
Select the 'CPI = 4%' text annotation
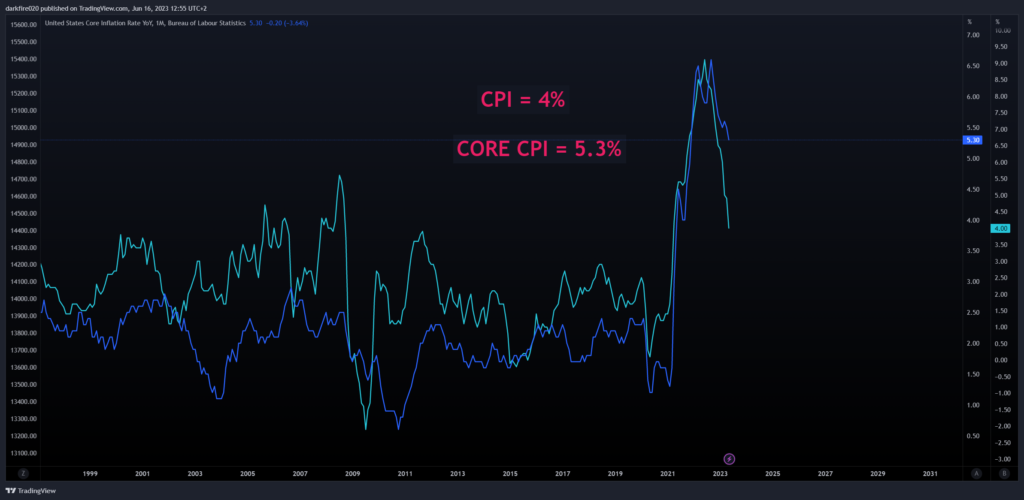coord(523,100)
